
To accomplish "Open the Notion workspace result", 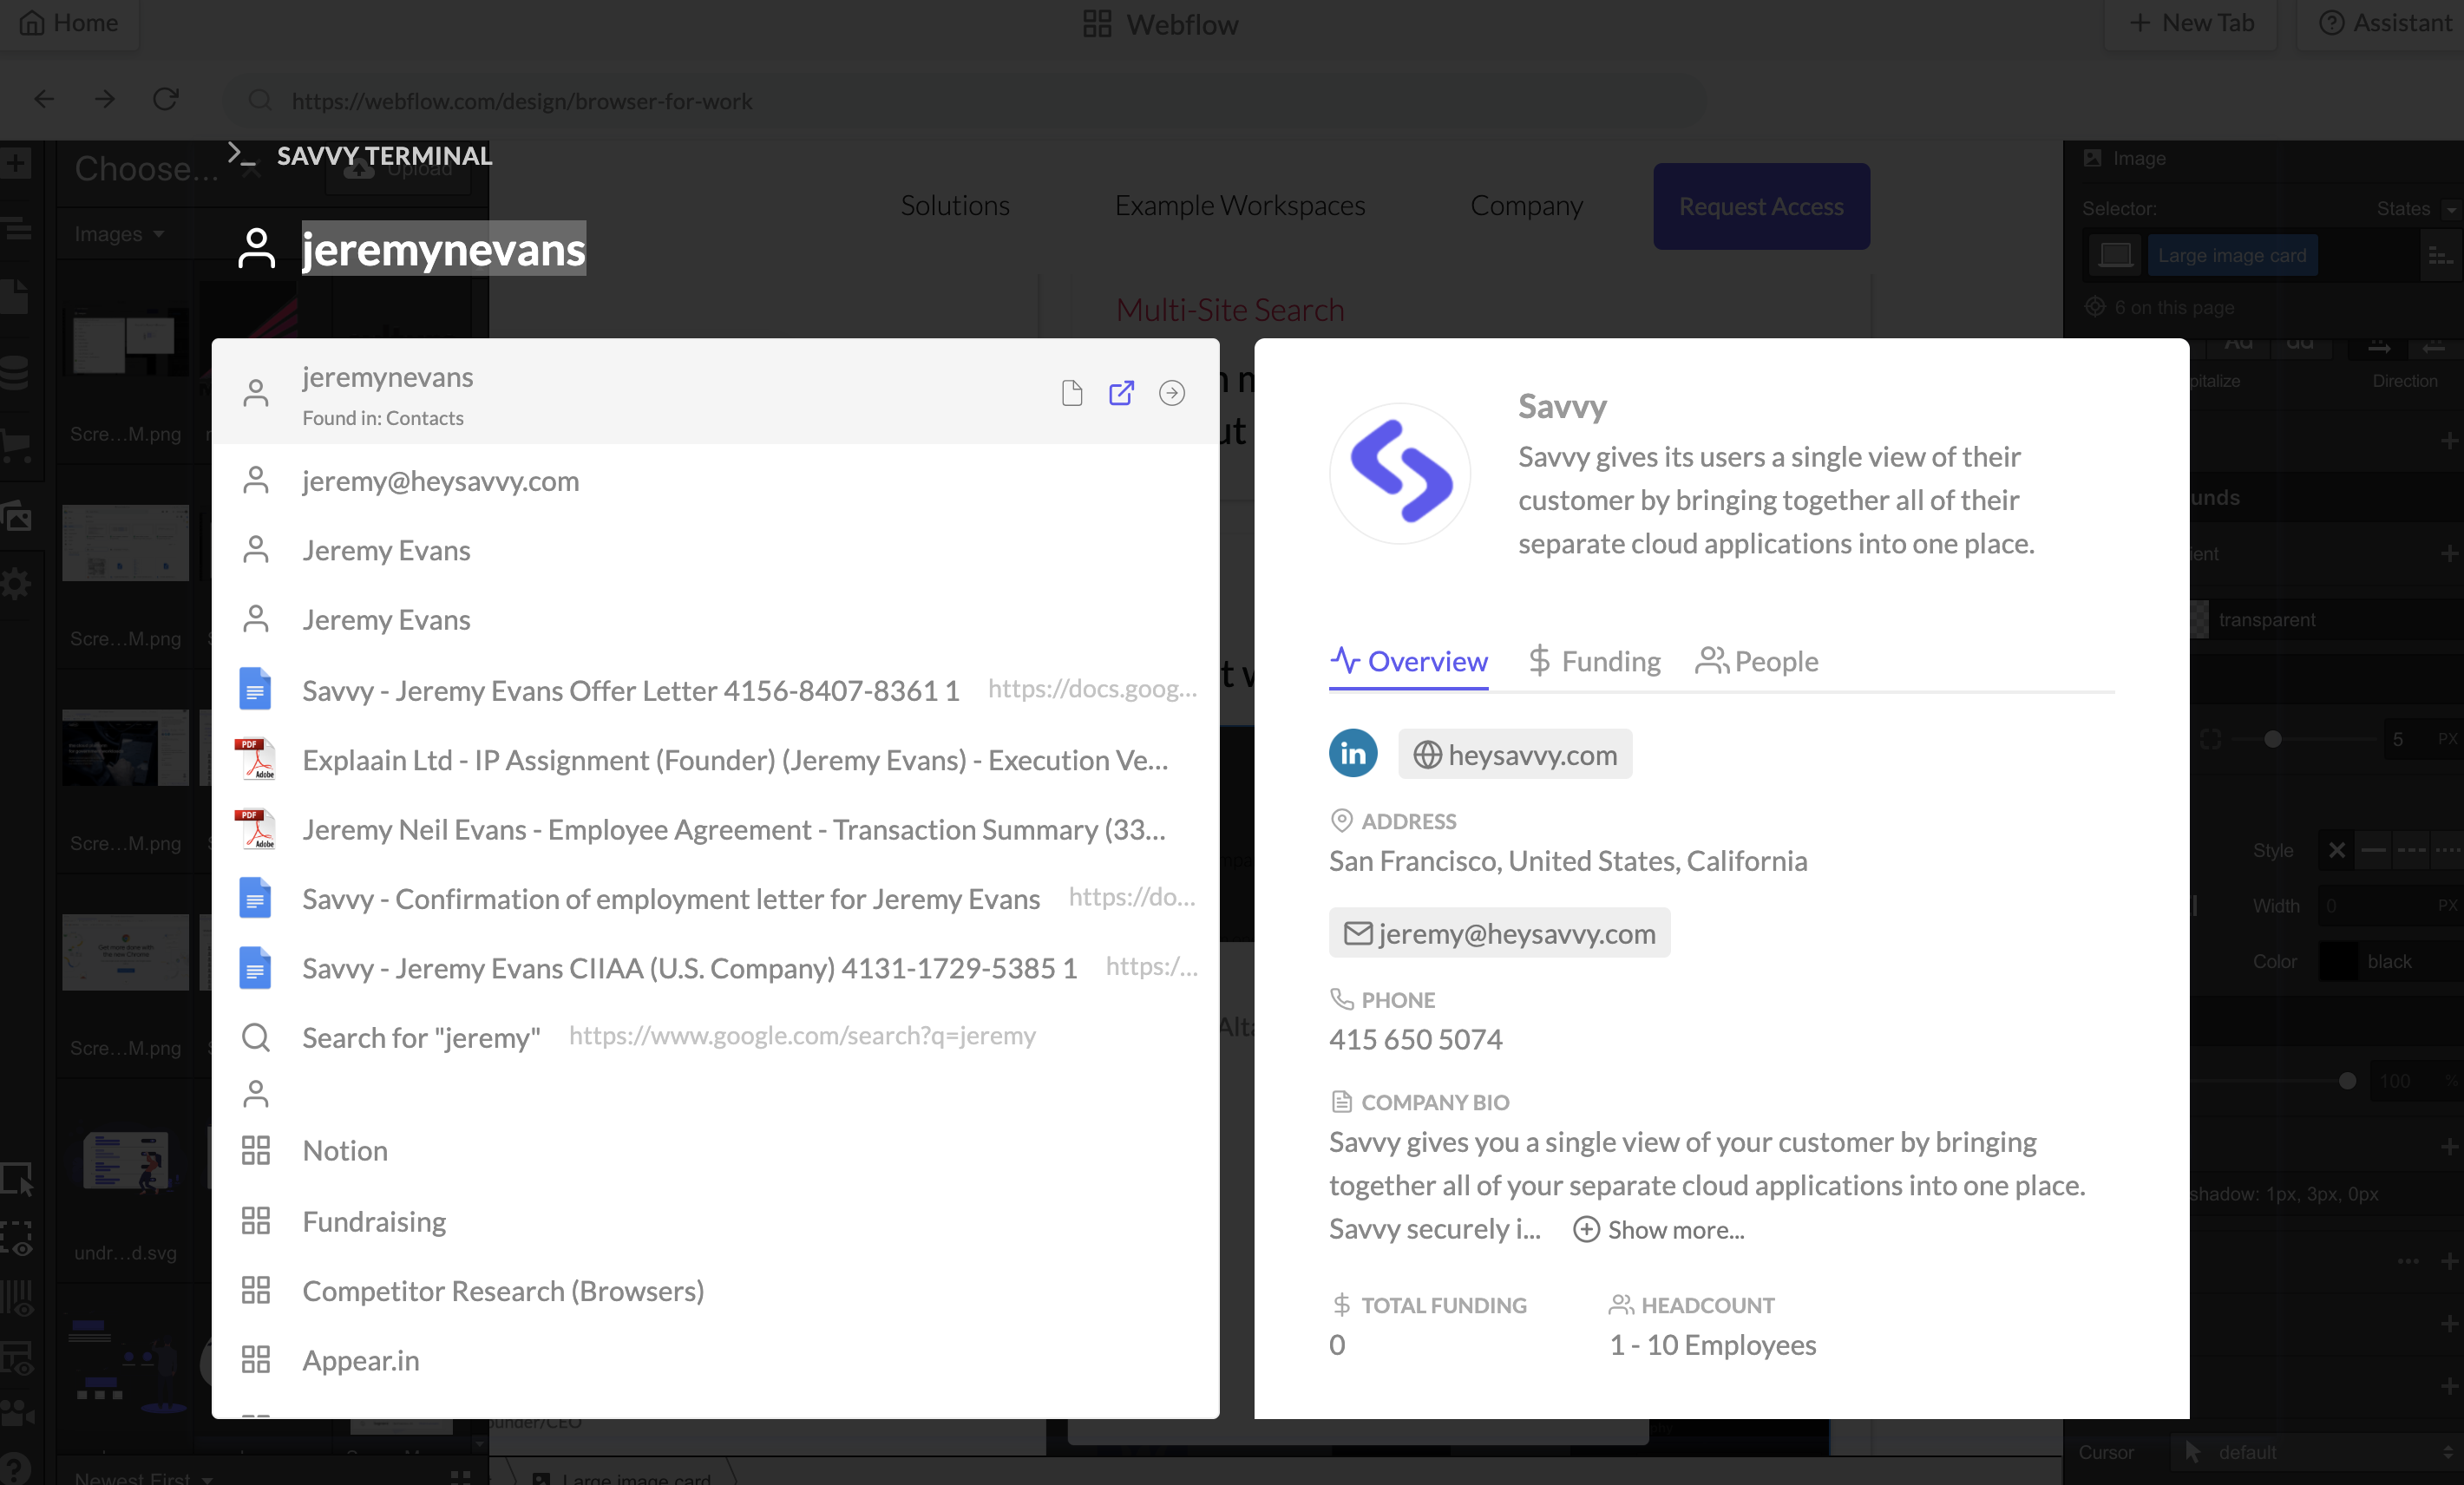I will tap(717, 1150).
